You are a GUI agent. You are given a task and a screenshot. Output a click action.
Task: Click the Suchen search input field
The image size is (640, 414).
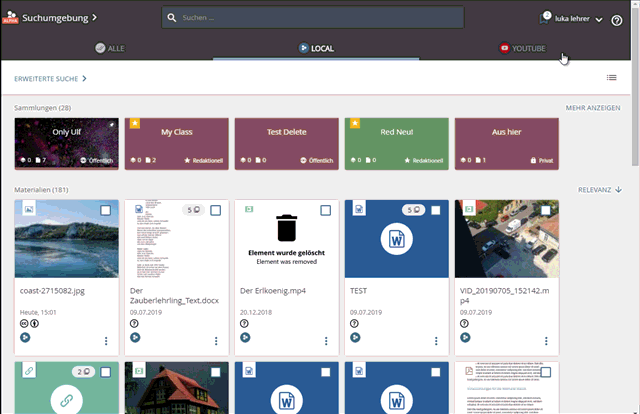318,17
